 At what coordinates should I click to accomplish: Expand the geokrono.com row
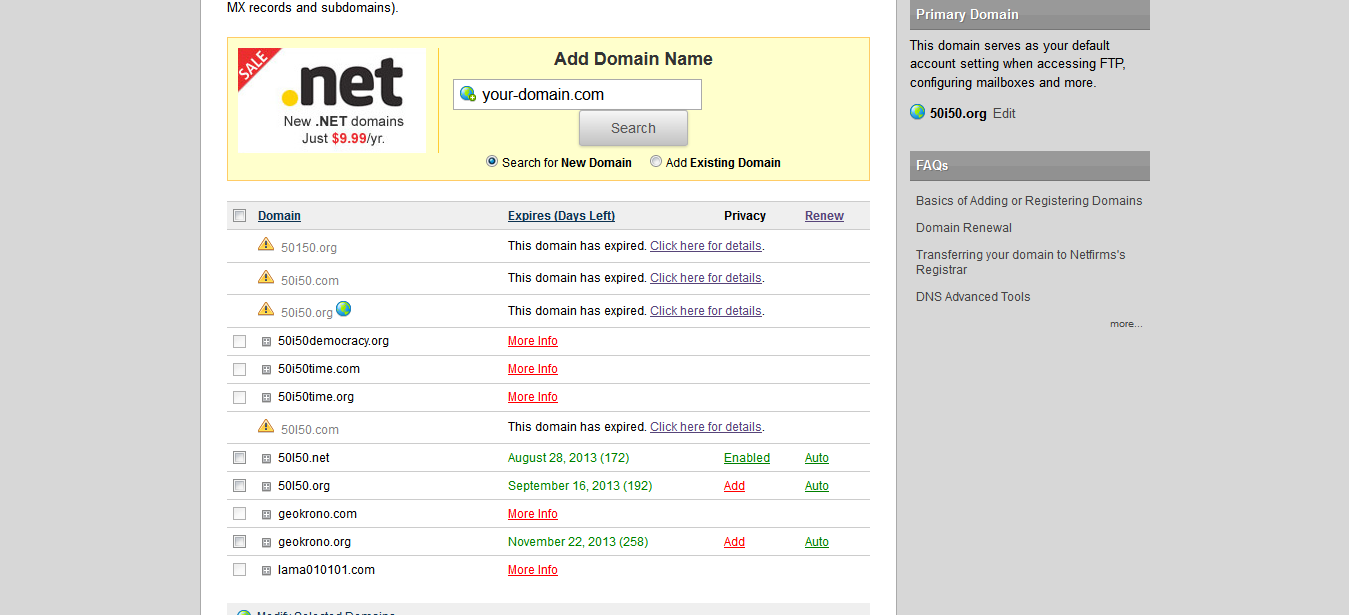[x=266, y=515]
